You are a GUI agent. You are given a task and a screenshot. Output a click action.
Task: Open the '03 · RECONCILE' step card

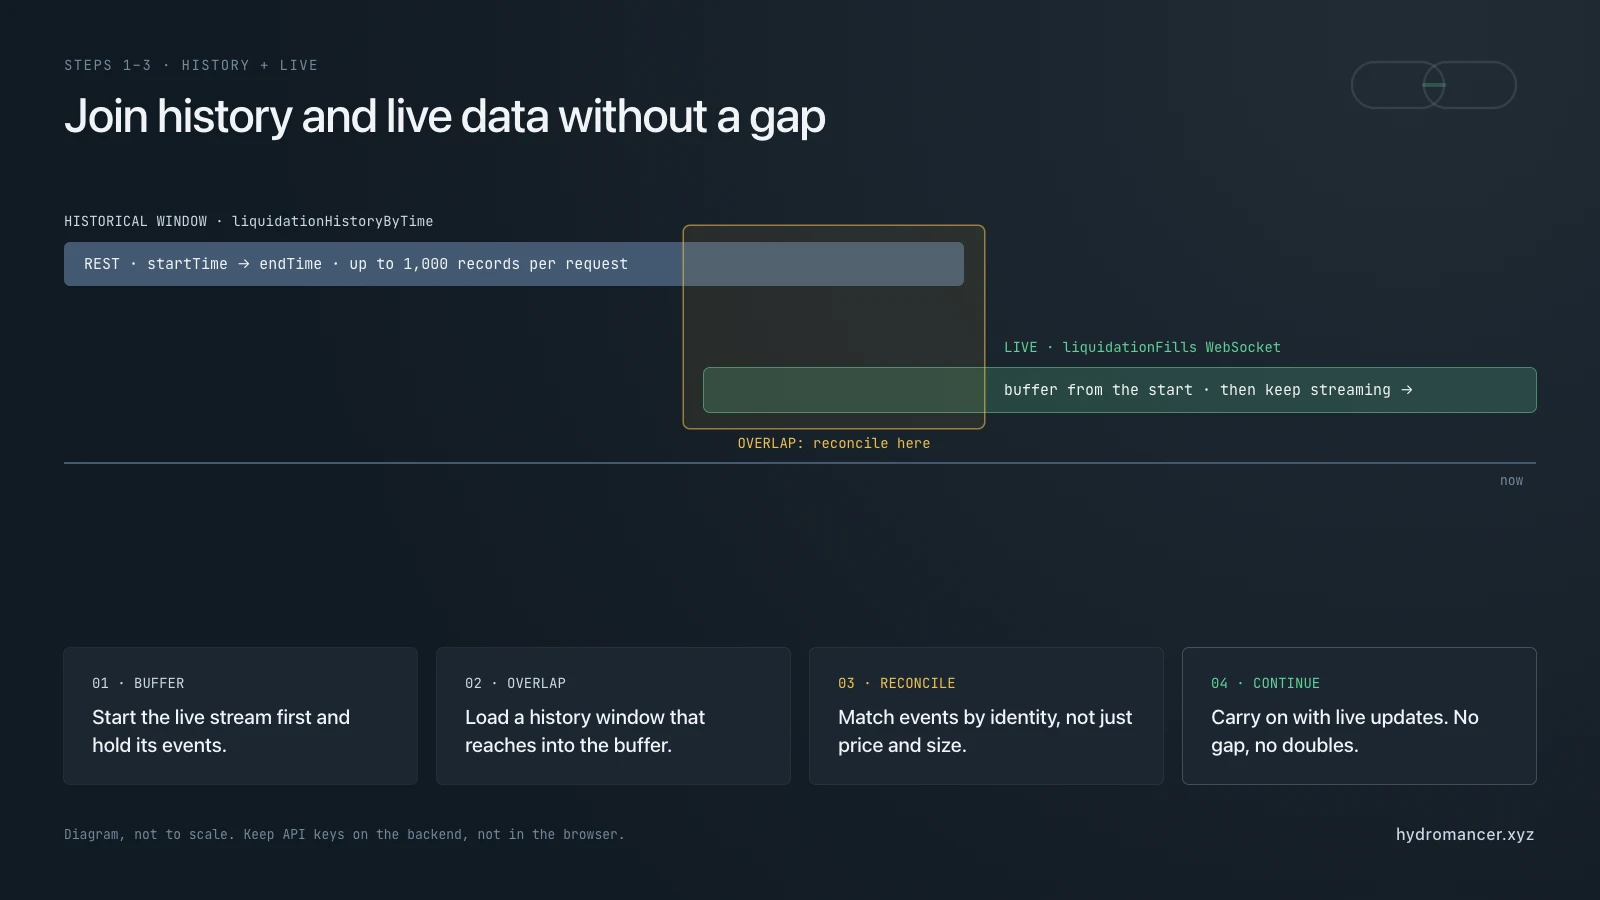[x=986, y=716]
